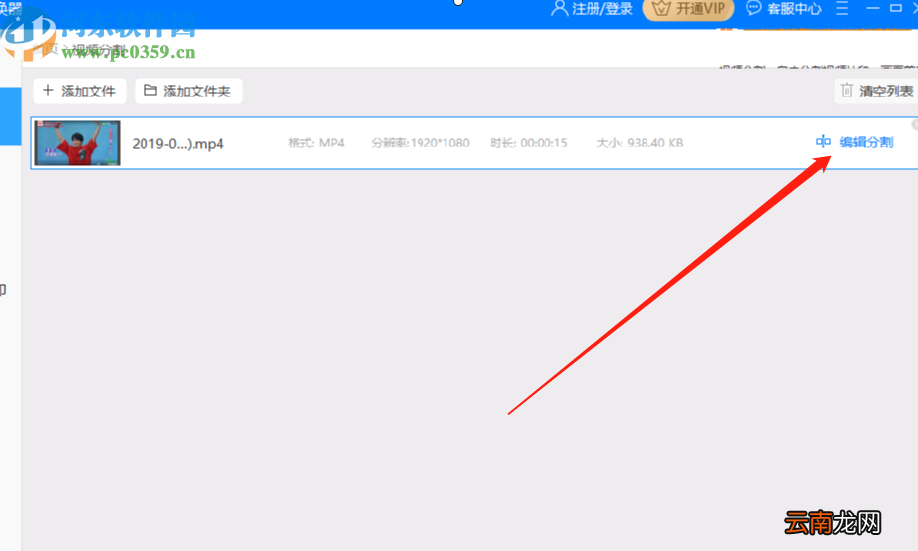Click the plus icon in 添加文件

point(48,90)
